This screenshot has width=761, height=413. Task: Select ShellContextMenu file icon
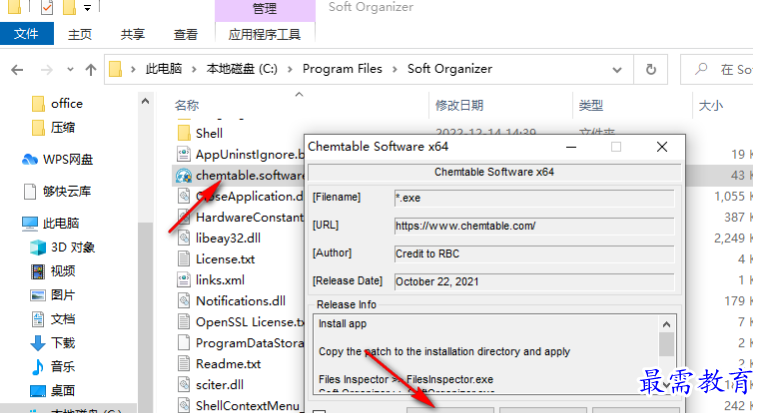click(184, 405)
